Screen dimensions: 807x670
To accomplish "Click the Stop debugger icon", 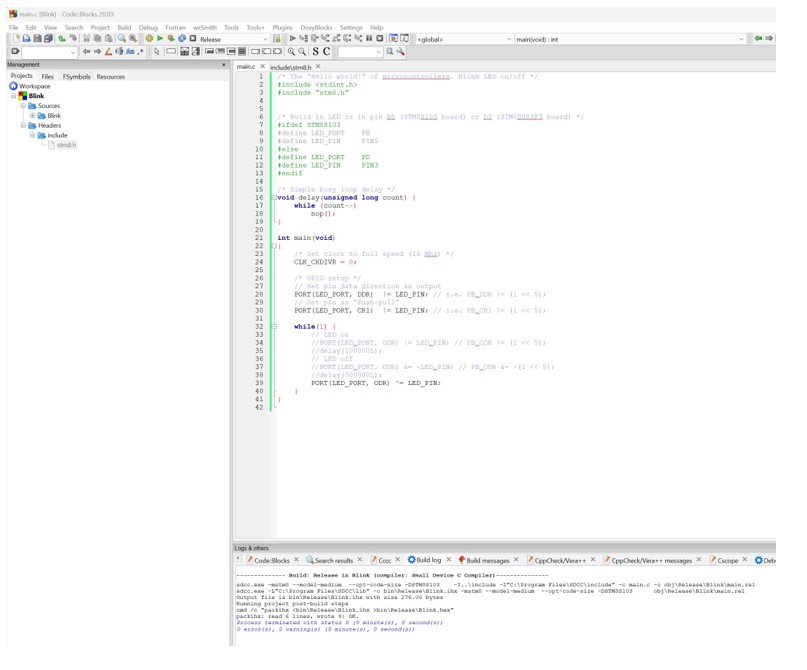I will click(x=380, y=39).
